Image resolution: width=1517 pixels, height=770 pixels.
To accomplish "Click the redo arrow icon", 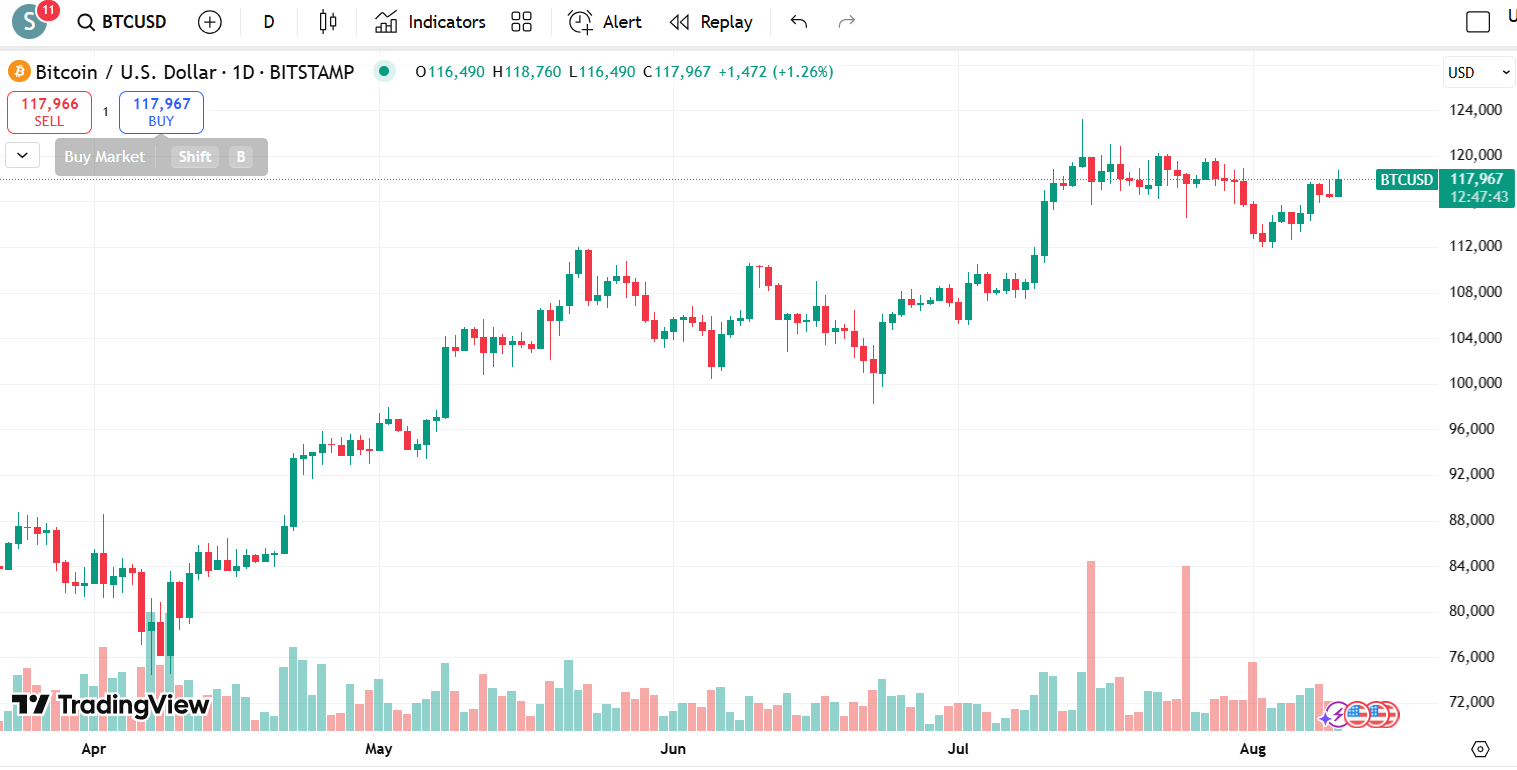I will click(846, 22).
